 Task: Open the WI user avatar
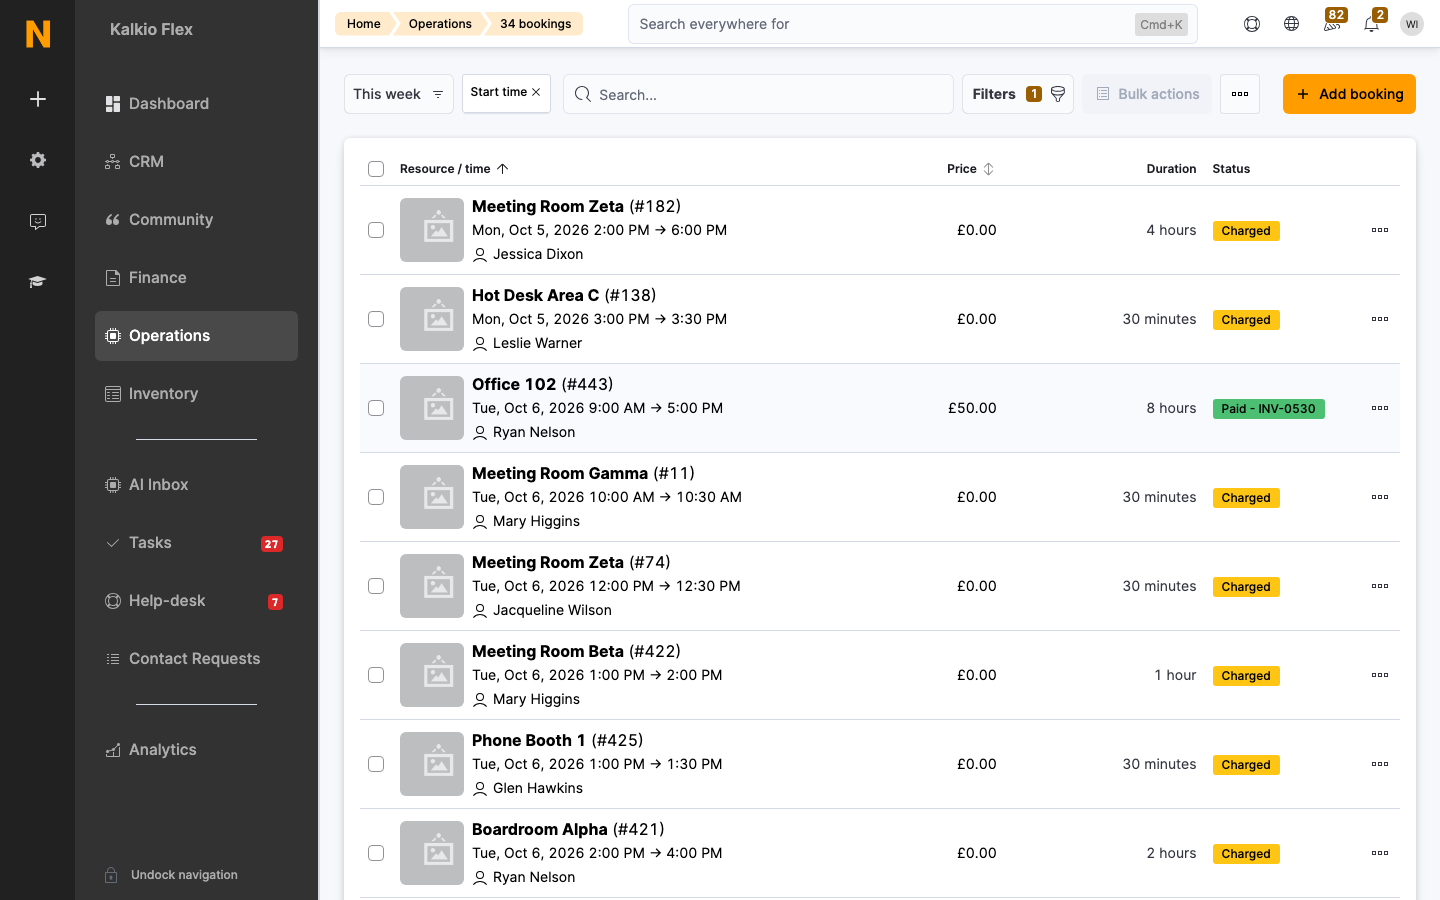click(x=1412, y=24)
